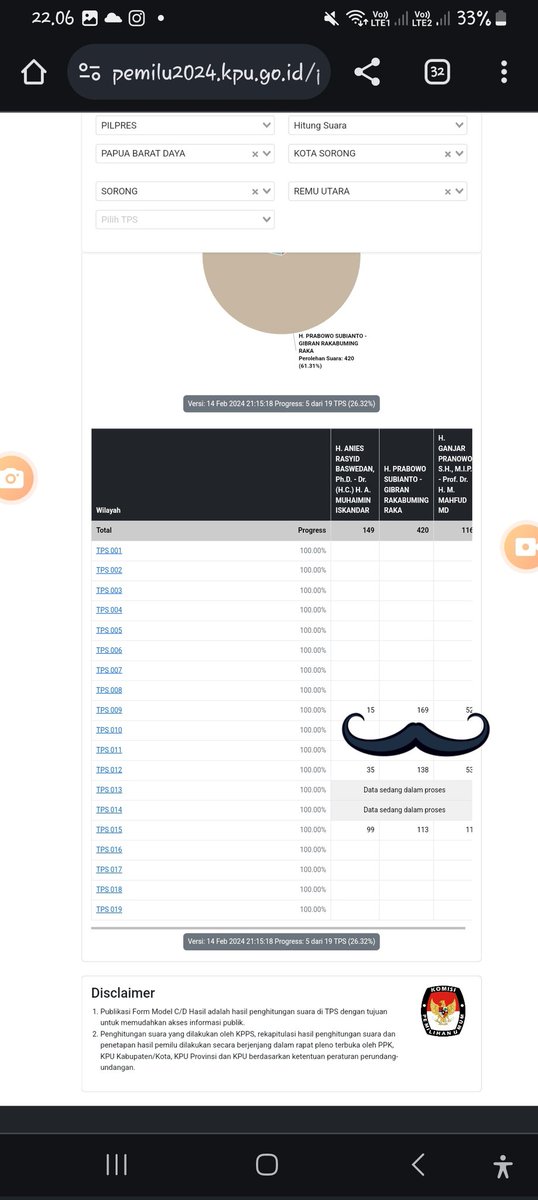Clear the REMU UTARA selection
This screenshot has height=1200, width=538.
[448, 191]
